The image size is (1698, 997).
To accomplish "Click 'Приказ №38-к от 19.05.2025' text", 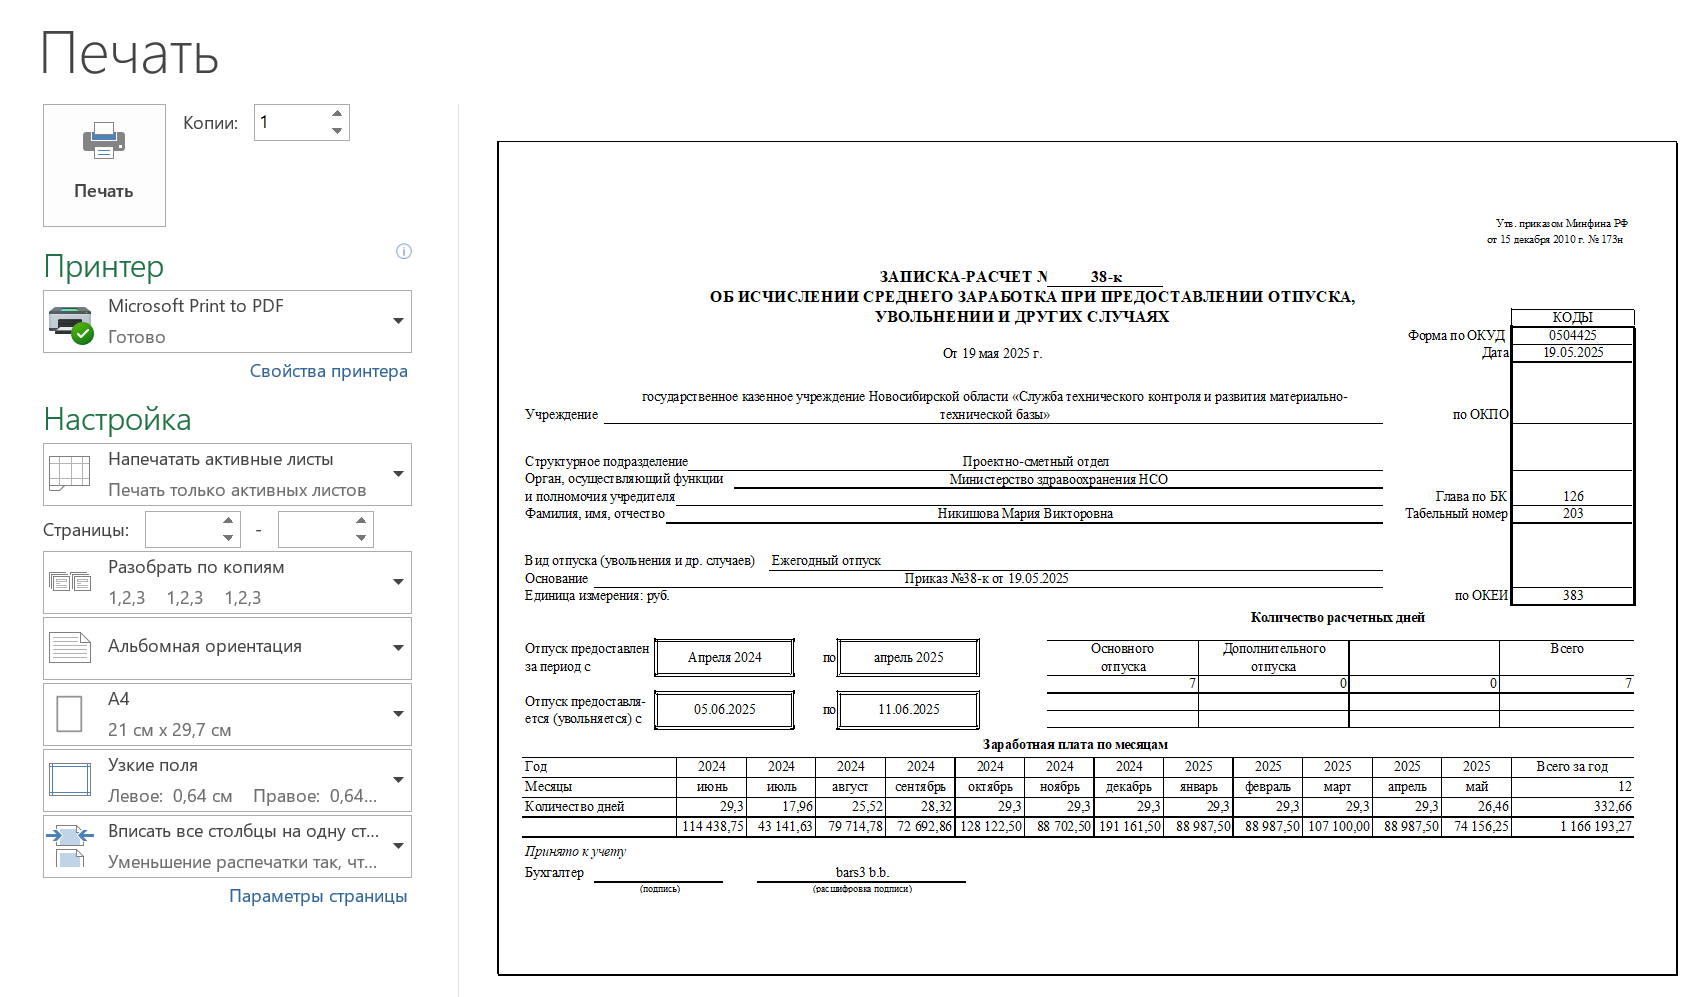I will 986,579.
